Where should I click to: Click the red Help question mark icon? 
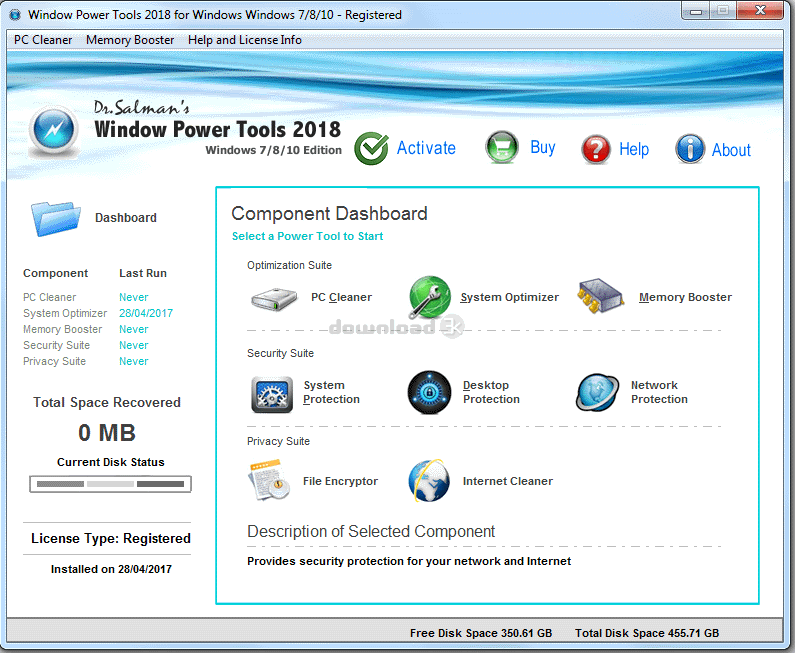click(x=596, y=149)
